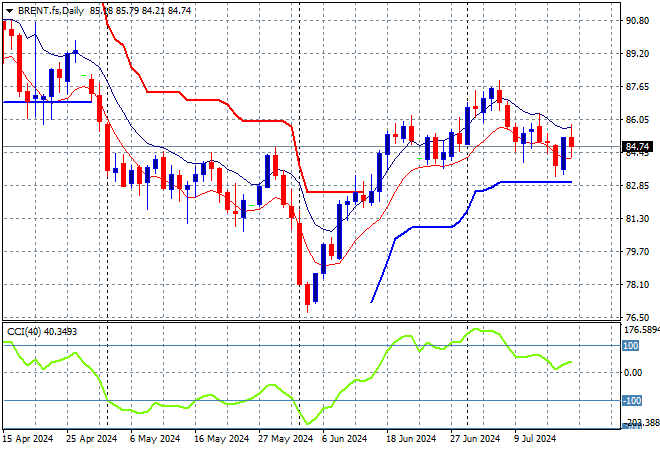Select the last red candlestick on chart
Image resolution: width=660 pixels, height=450 pixels.
571,143
